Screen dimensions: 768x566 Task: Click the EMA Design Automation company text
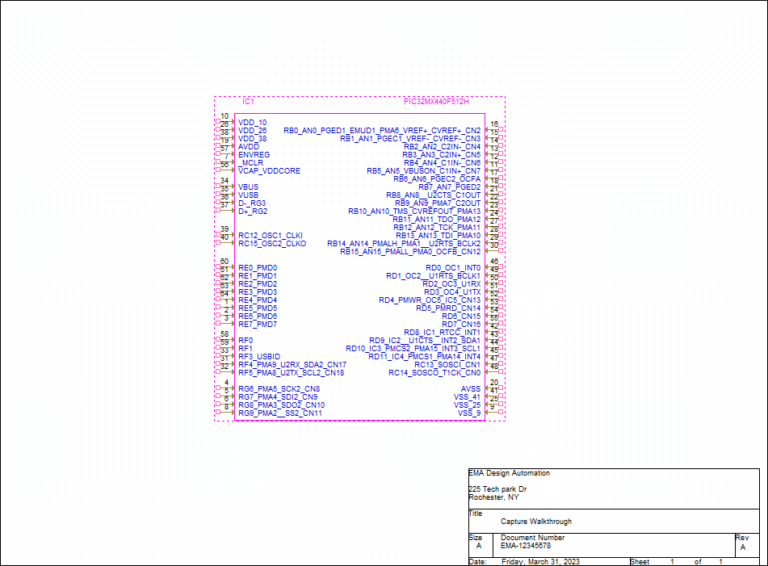point(509,473)
